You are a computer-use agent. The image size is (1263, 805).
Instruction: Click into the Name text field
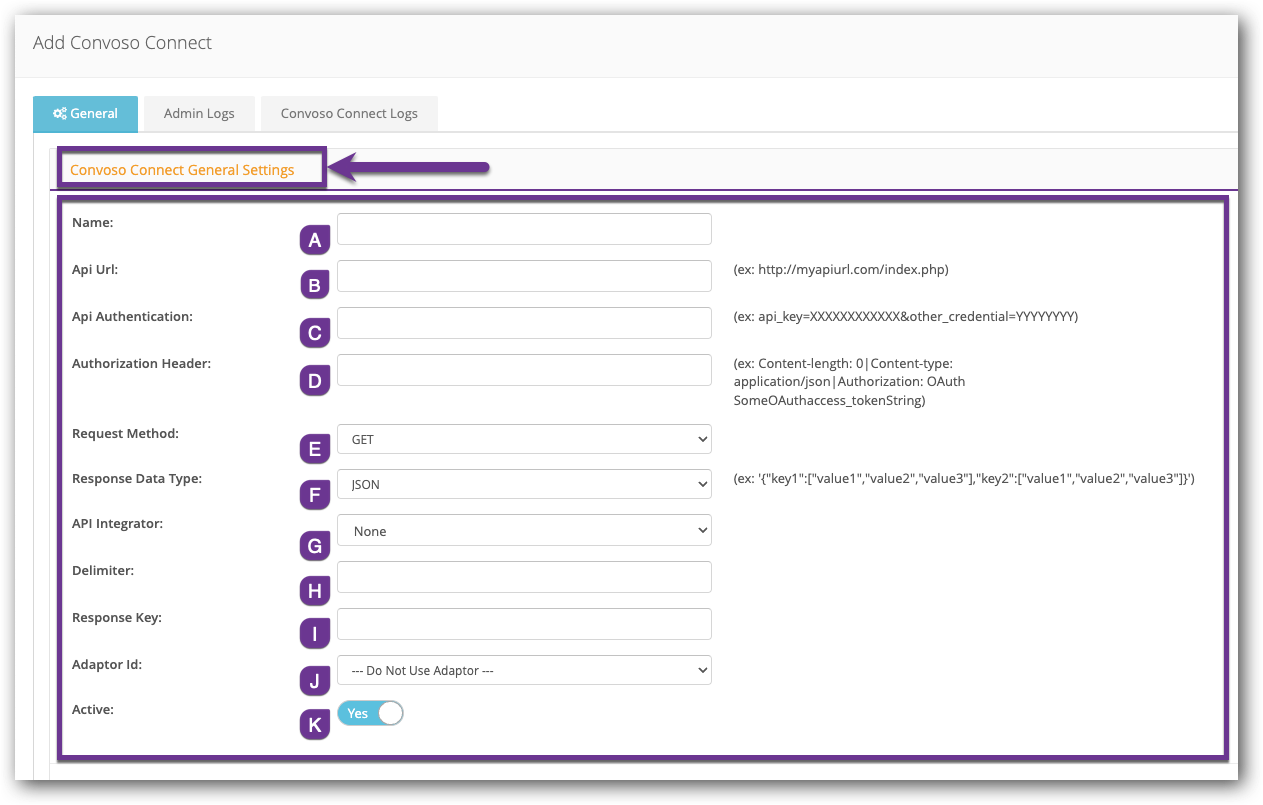pos(524,229)
